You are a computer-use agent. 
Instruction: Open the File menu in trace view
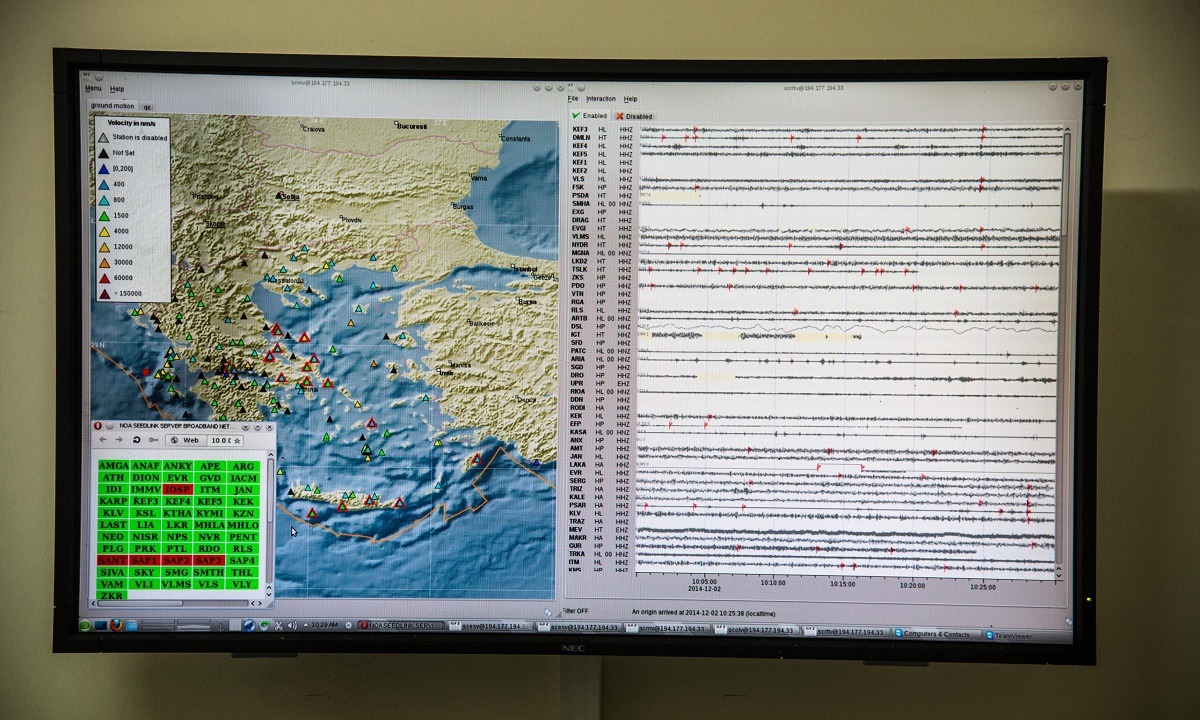[573, 99]
